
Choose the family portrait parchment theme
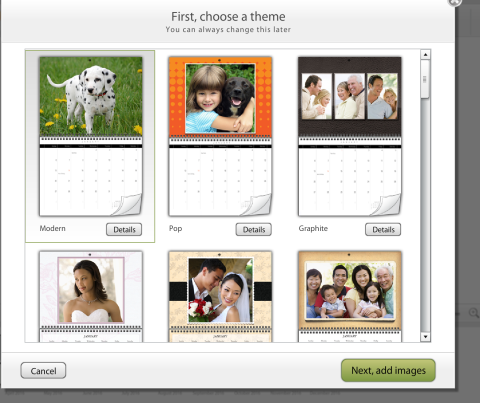(x=350, y=296)
